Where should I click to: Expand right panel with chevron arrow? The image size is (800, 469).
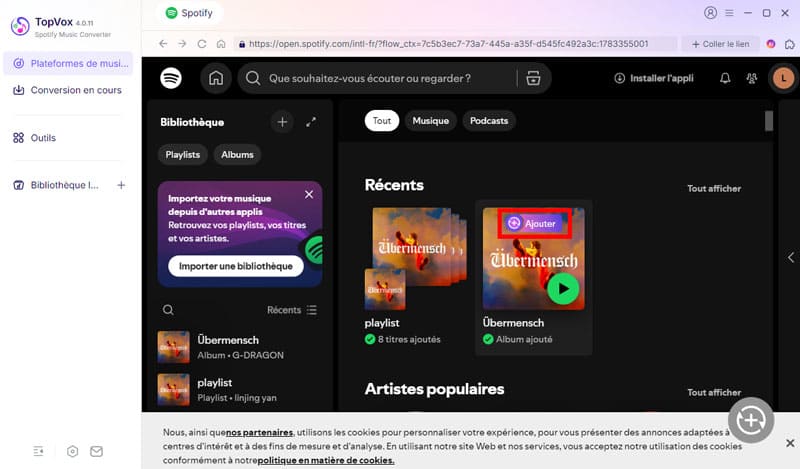[x=791, y=257]
